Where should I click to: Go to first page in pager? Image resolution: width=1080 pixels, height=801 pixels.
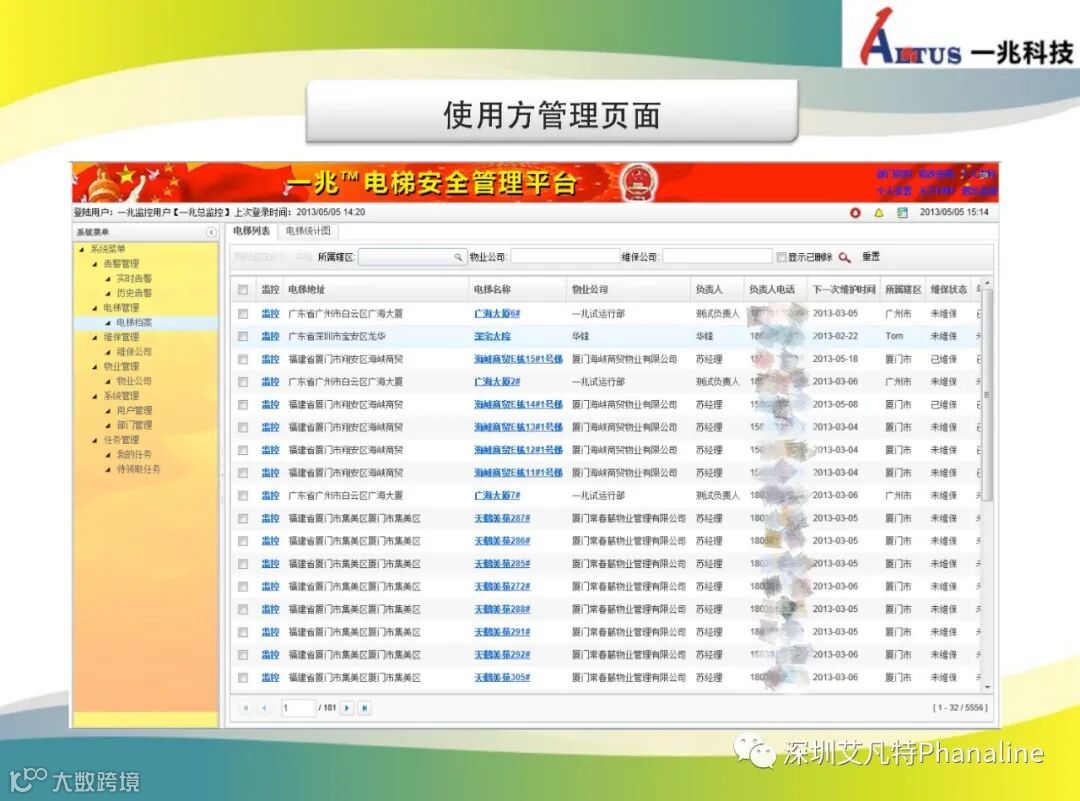click(246, 708)
